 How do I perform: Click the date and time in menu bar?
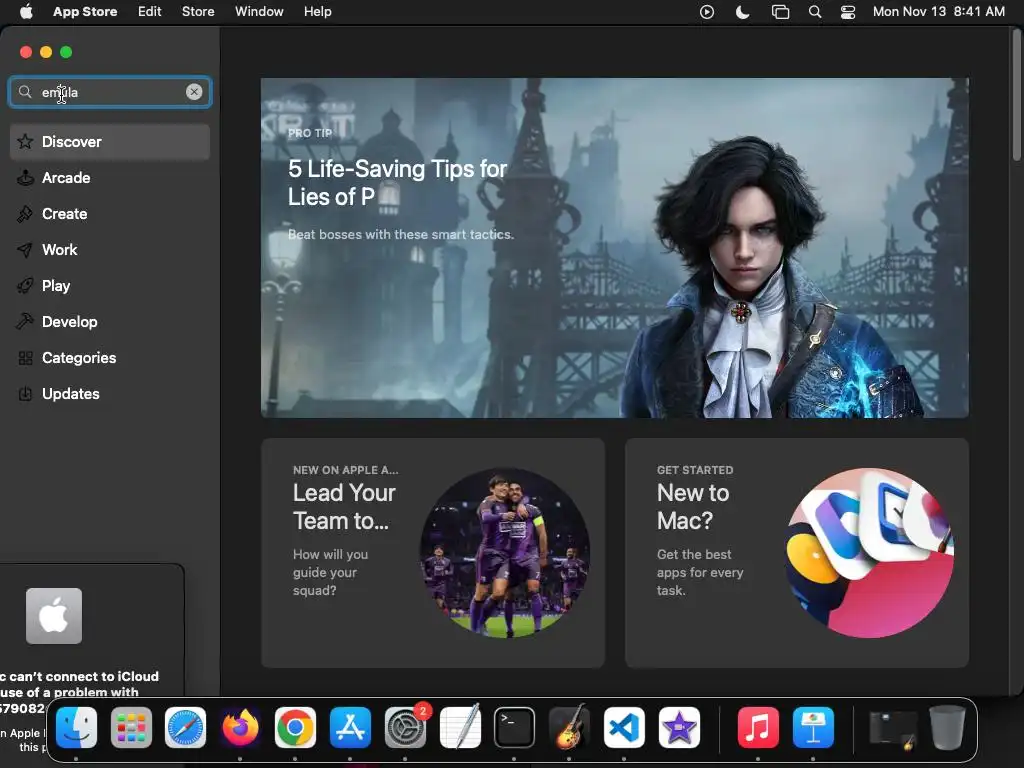pyautogui.click(x=938, y=11)
